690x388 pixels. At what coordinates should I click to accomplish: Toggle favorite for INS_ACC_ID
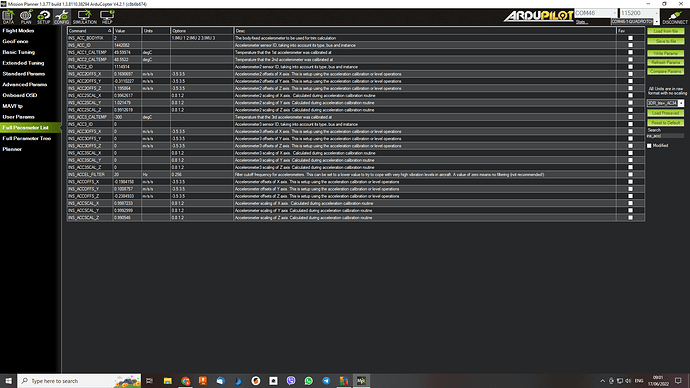coord(630,45)
